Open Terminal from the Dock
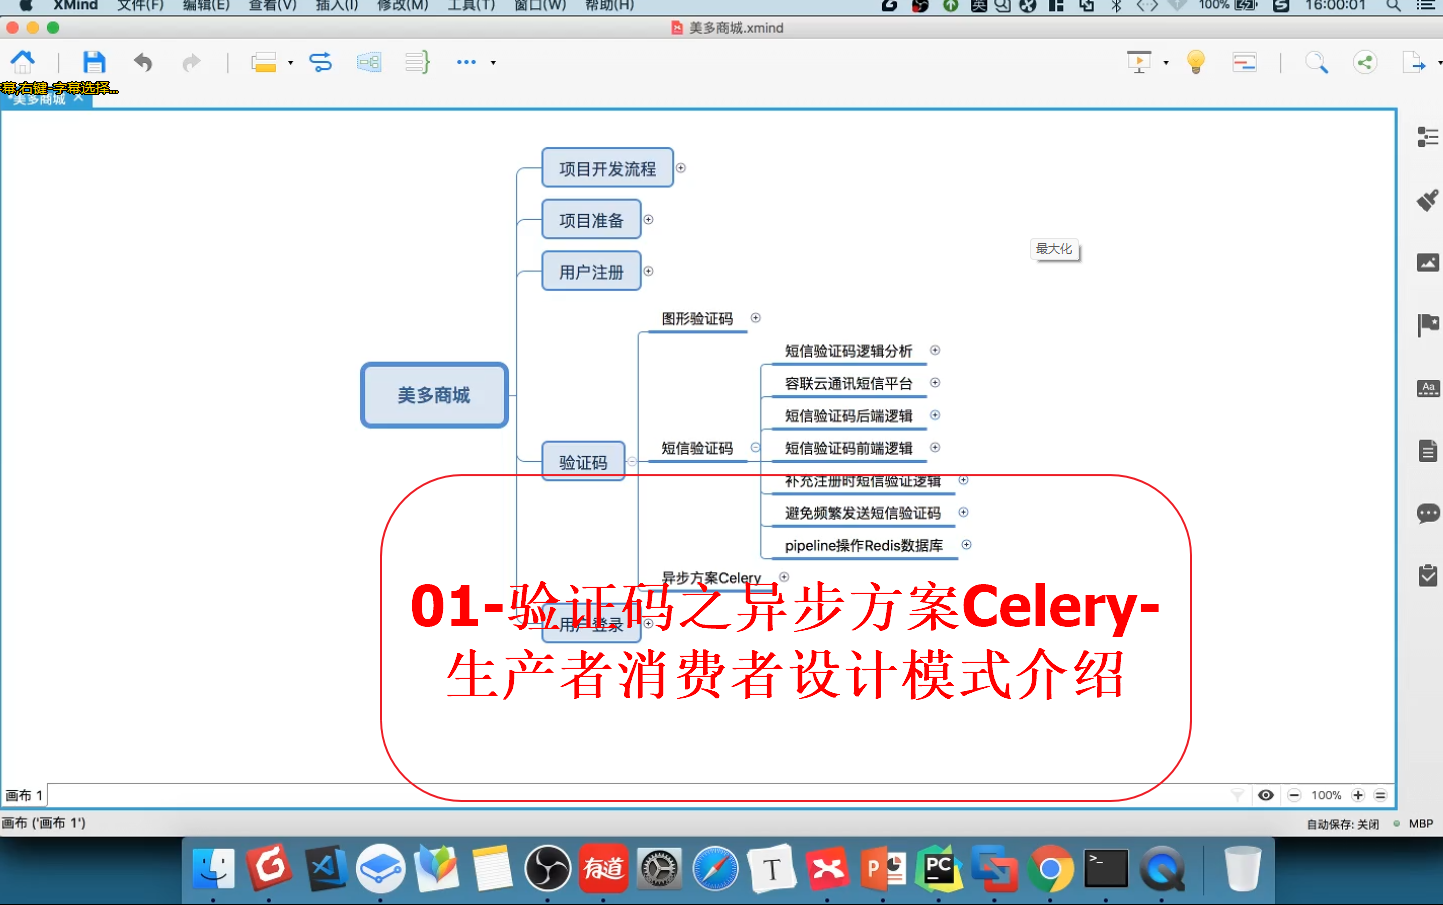 tap(1106, 868)
